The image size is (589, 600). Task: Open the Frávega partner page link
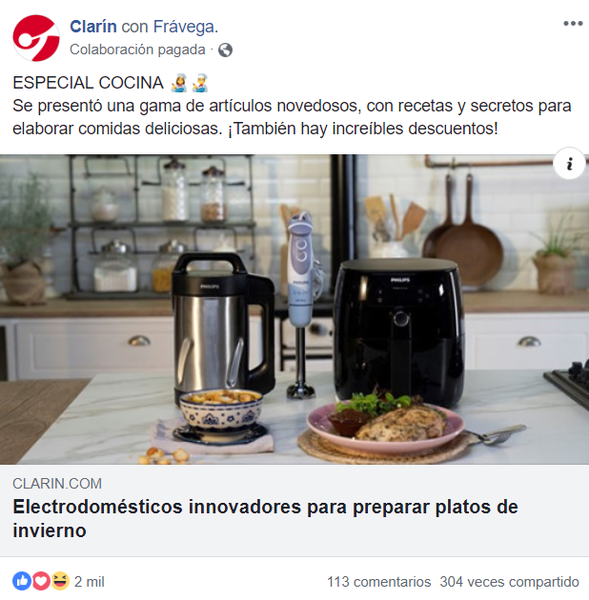pos(185,27)
